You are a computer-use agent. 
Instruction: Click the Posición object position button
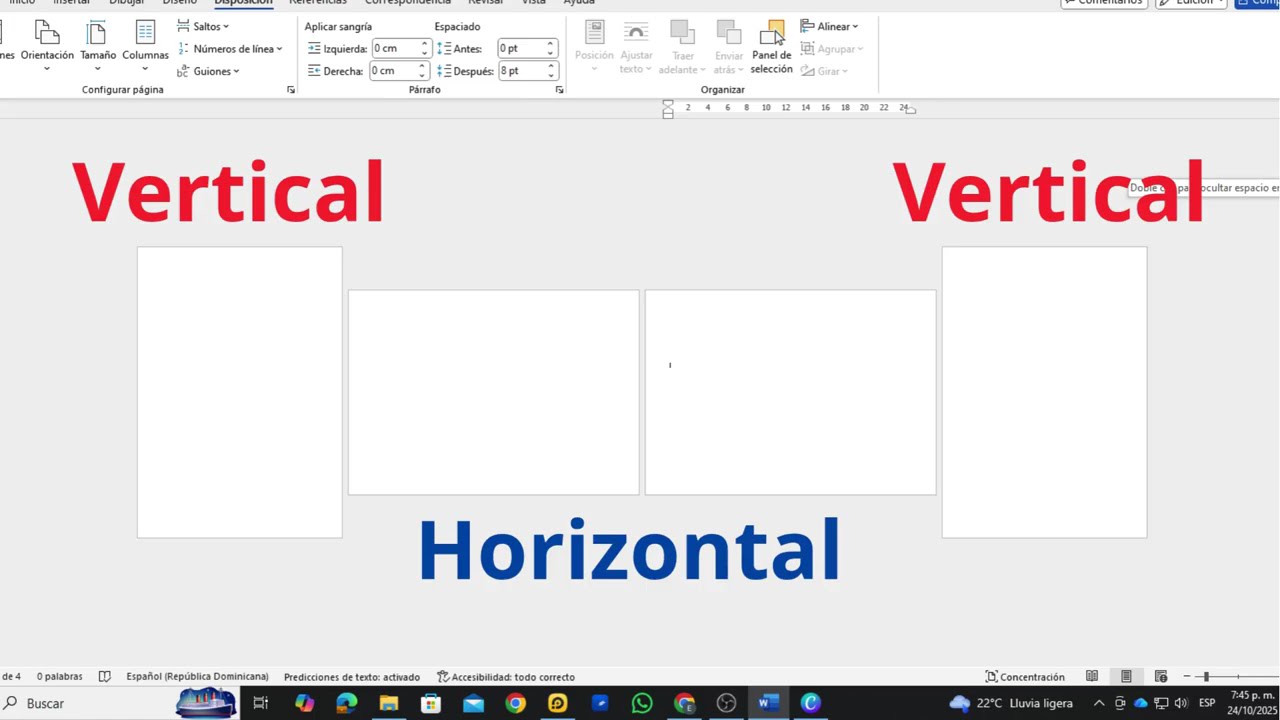594,46
